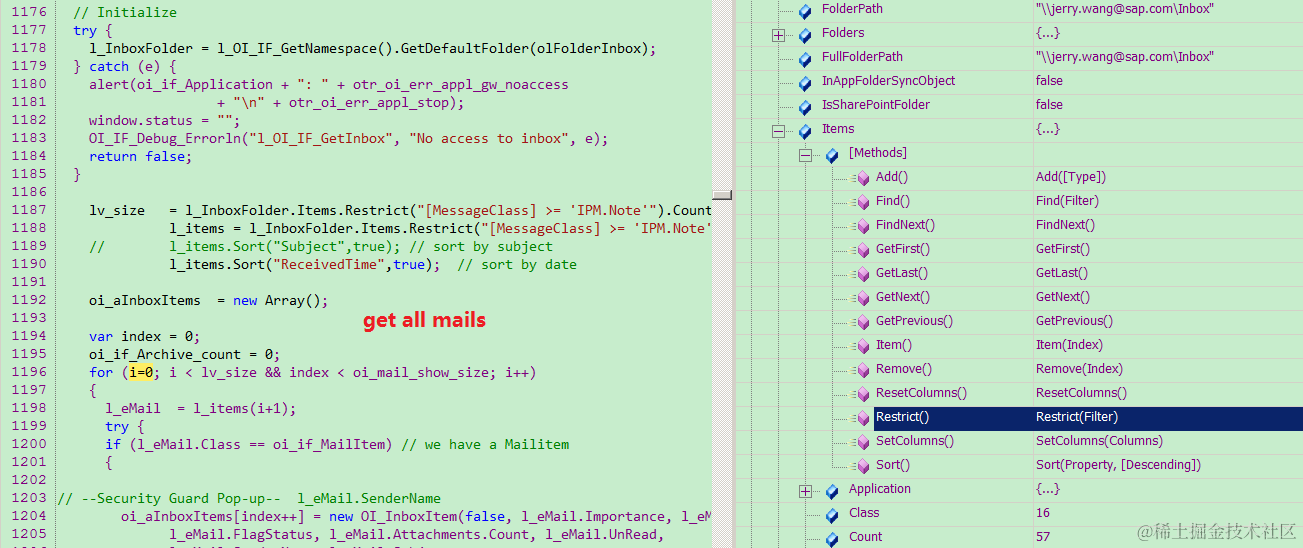Select the SetColumns() method name
The image size is (1303, 548).
(x=915, y=441)
